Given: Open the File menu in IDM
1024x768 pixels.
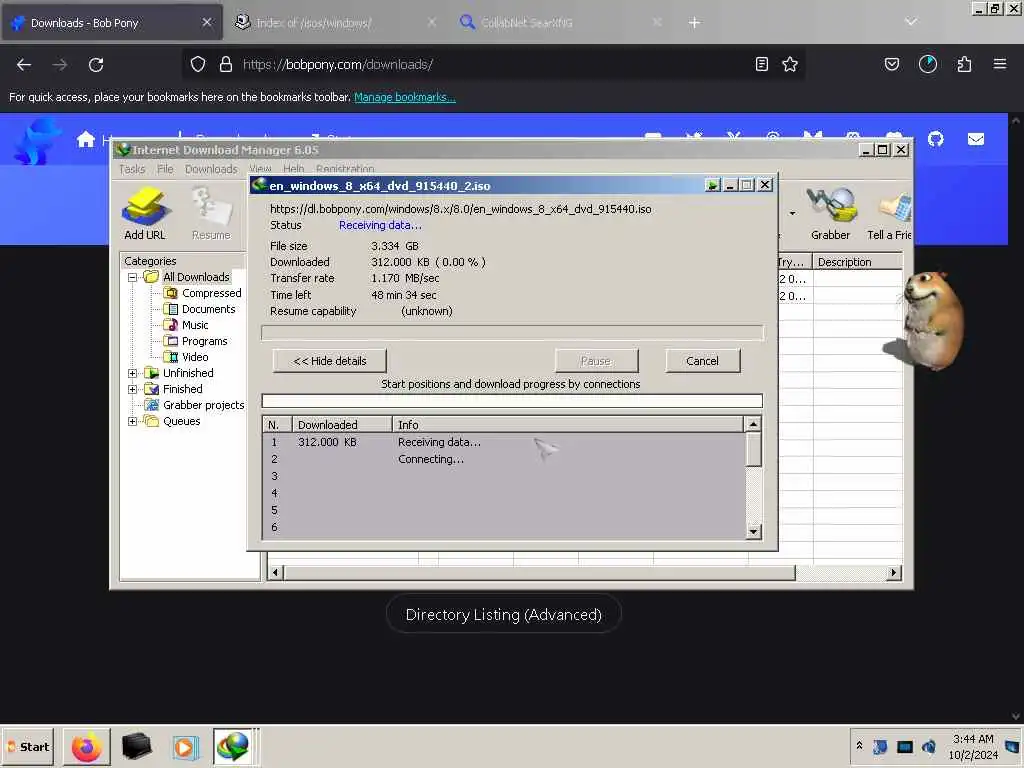Looking at the screenshot, I should tap(165, 169).
